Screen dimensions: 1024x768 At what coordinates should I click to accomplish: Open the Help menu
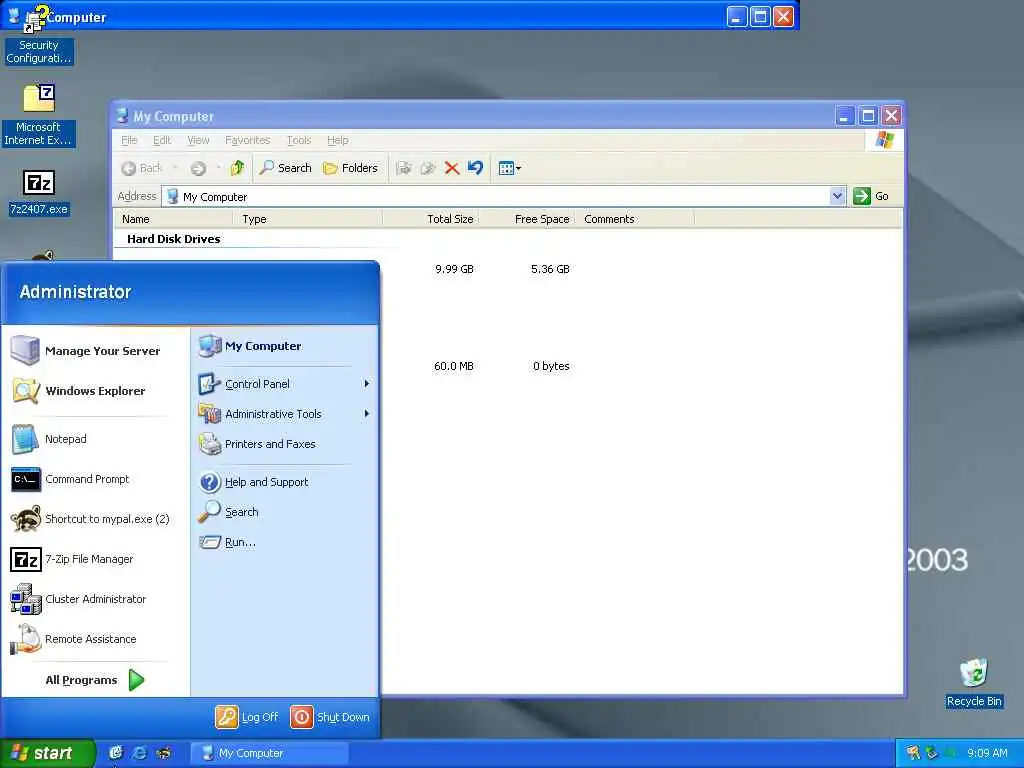point(338,140)
